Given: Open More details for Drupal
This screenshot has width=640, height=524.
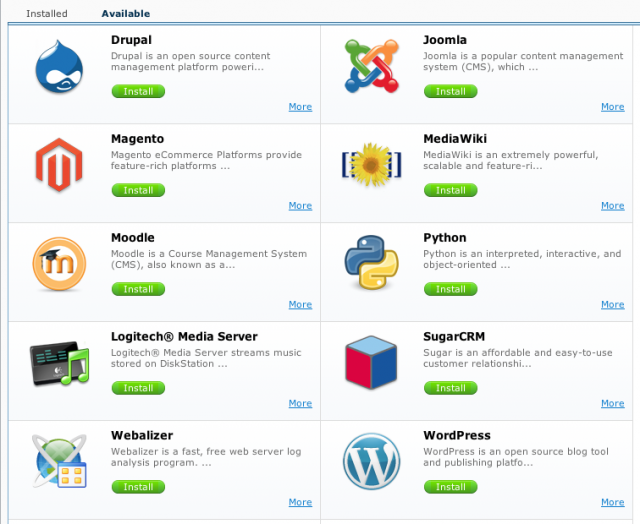Looking at the screenshot, I should (300, 107).
